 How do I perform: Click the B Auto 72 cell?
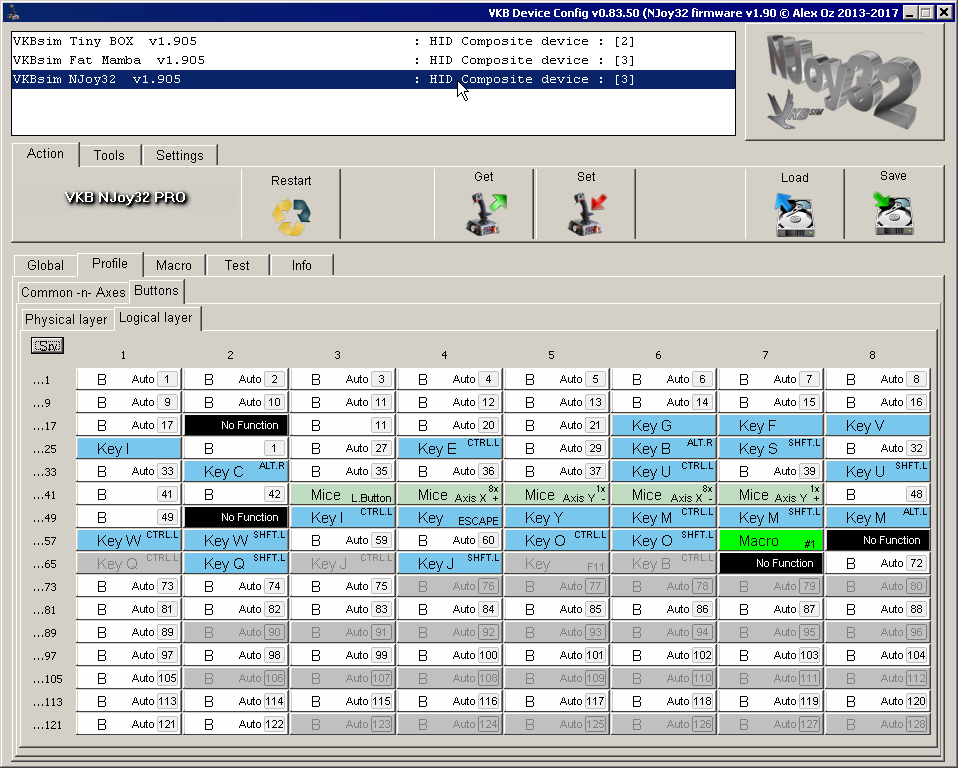pos(878,563)
